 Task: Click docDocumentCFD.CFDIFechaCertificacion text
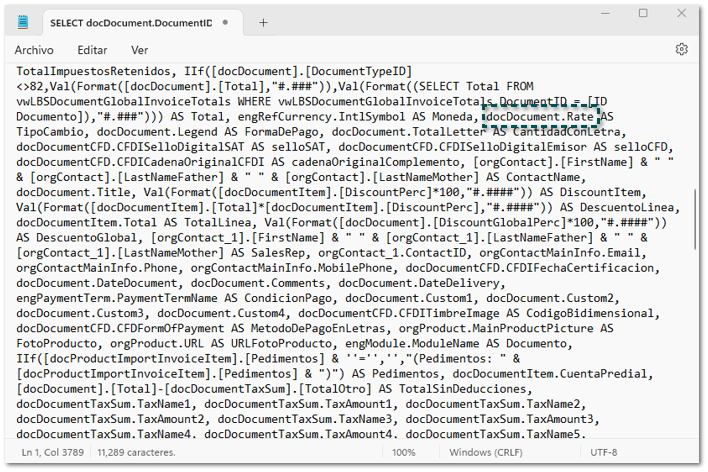click(529, 268)
